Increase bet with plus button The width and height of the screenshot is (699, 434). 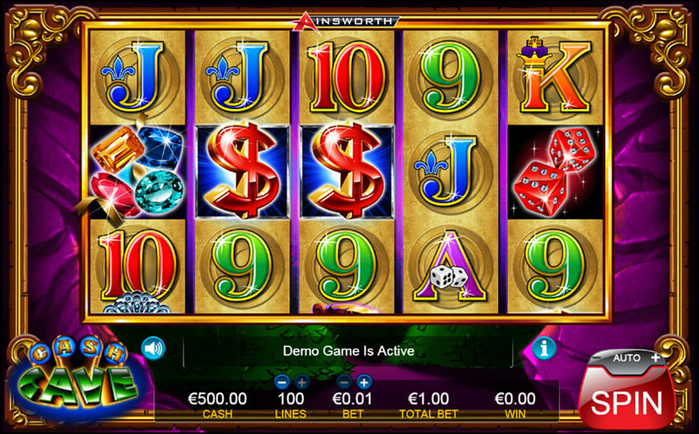click(364, 382)
